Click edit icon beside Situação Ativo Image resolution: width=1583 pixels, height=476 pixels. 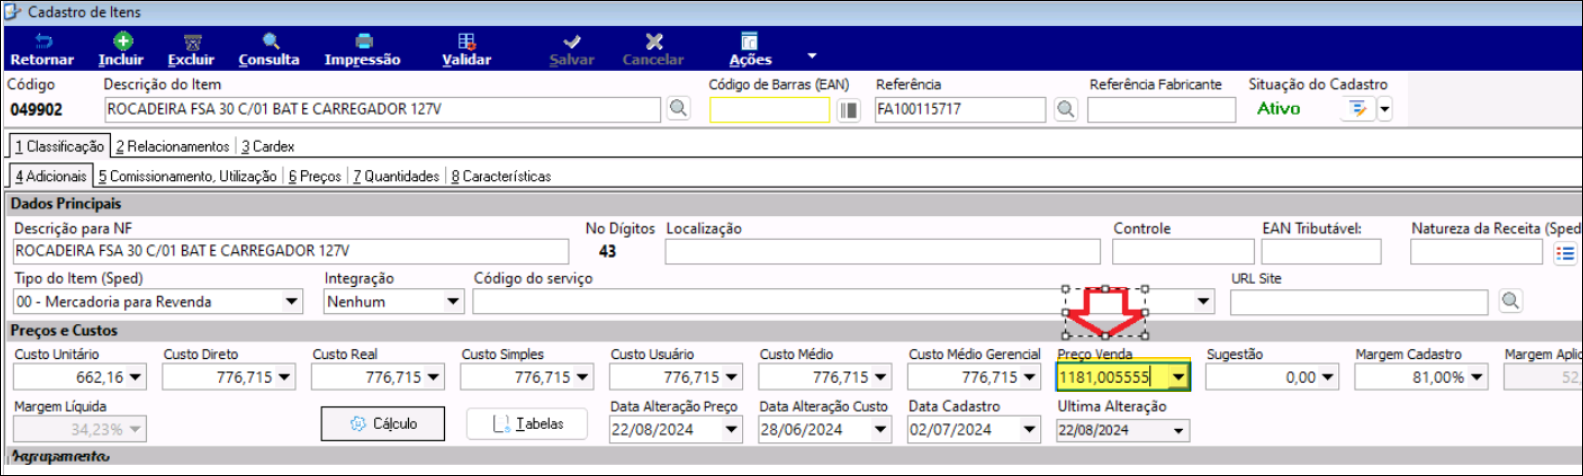[x=1357, y=108]
